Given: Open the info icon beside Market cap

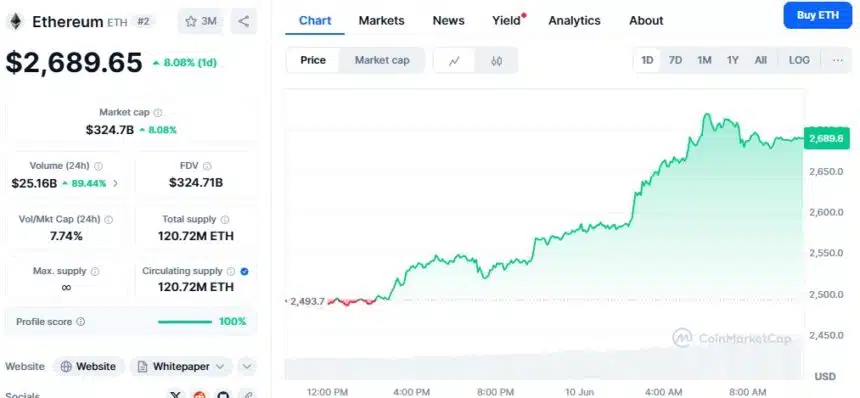Looking at the screenshot, I should coord(158,112).
